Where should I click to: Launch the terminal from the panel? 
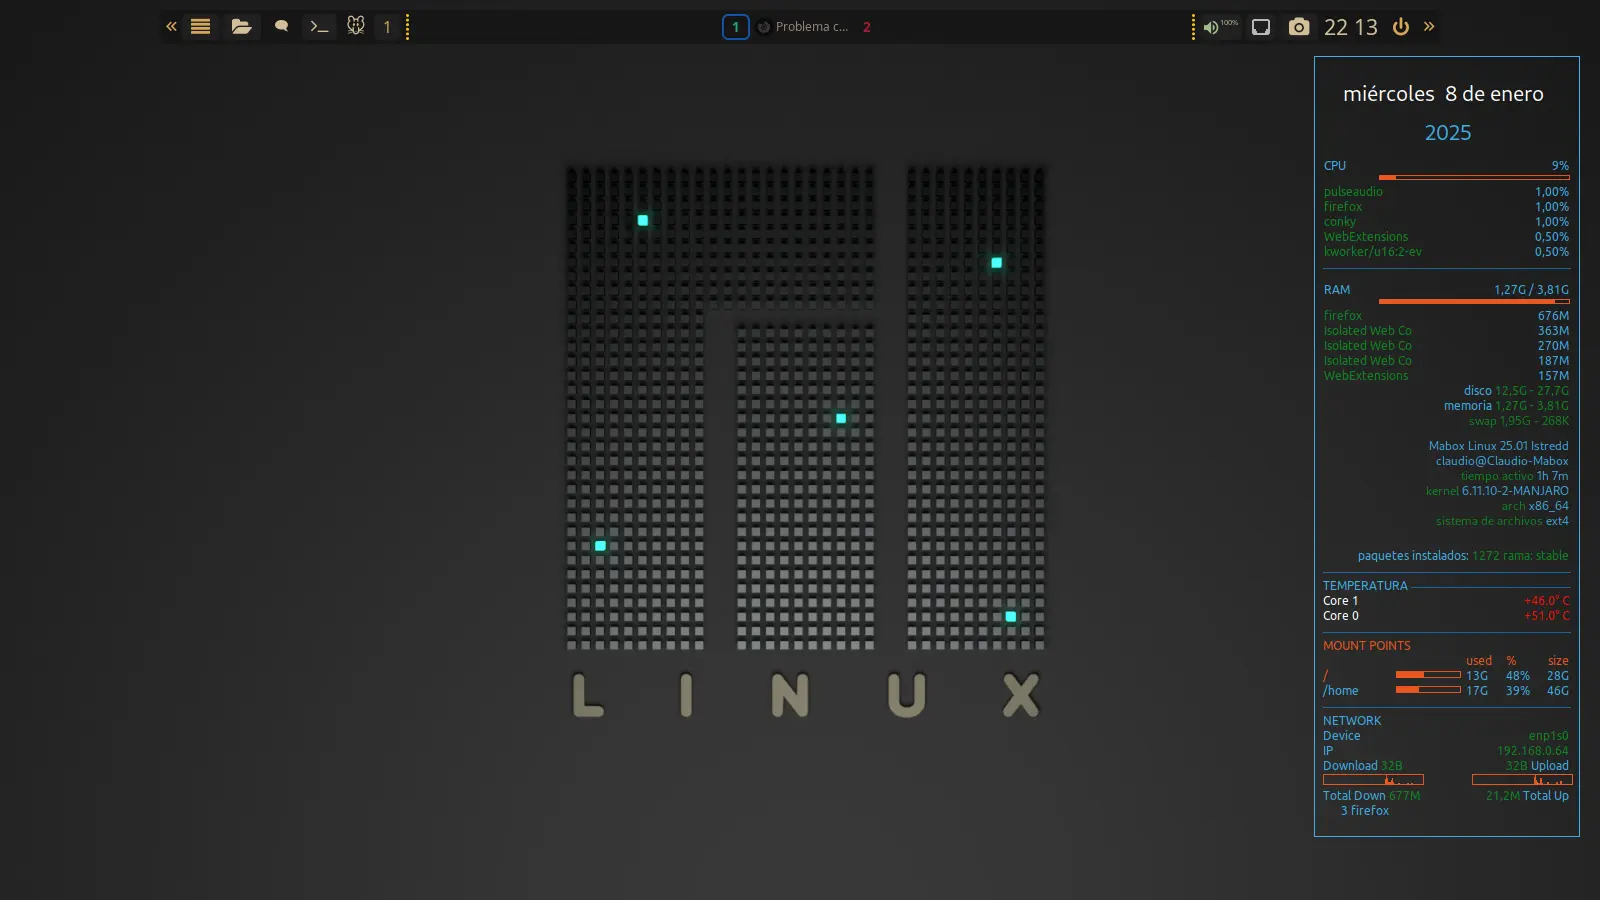pos(319,27)
